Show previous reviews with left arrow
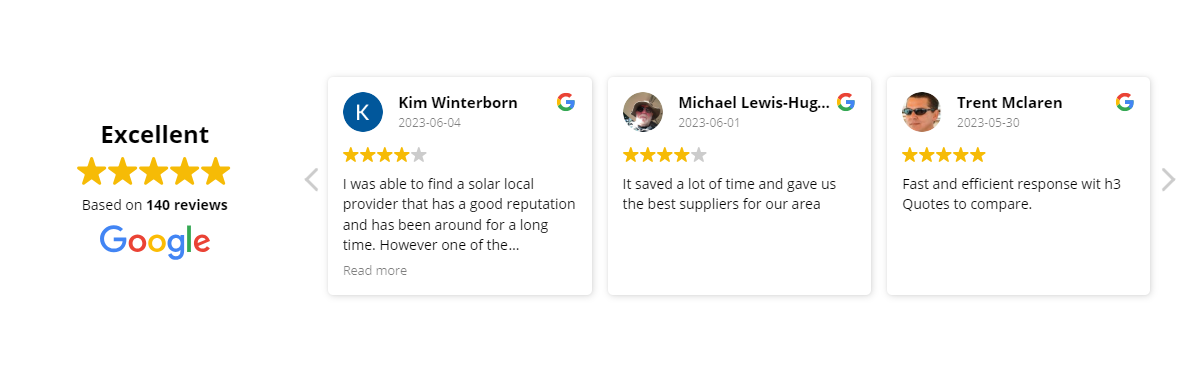Screen dimensions: 1184x379 311,180
